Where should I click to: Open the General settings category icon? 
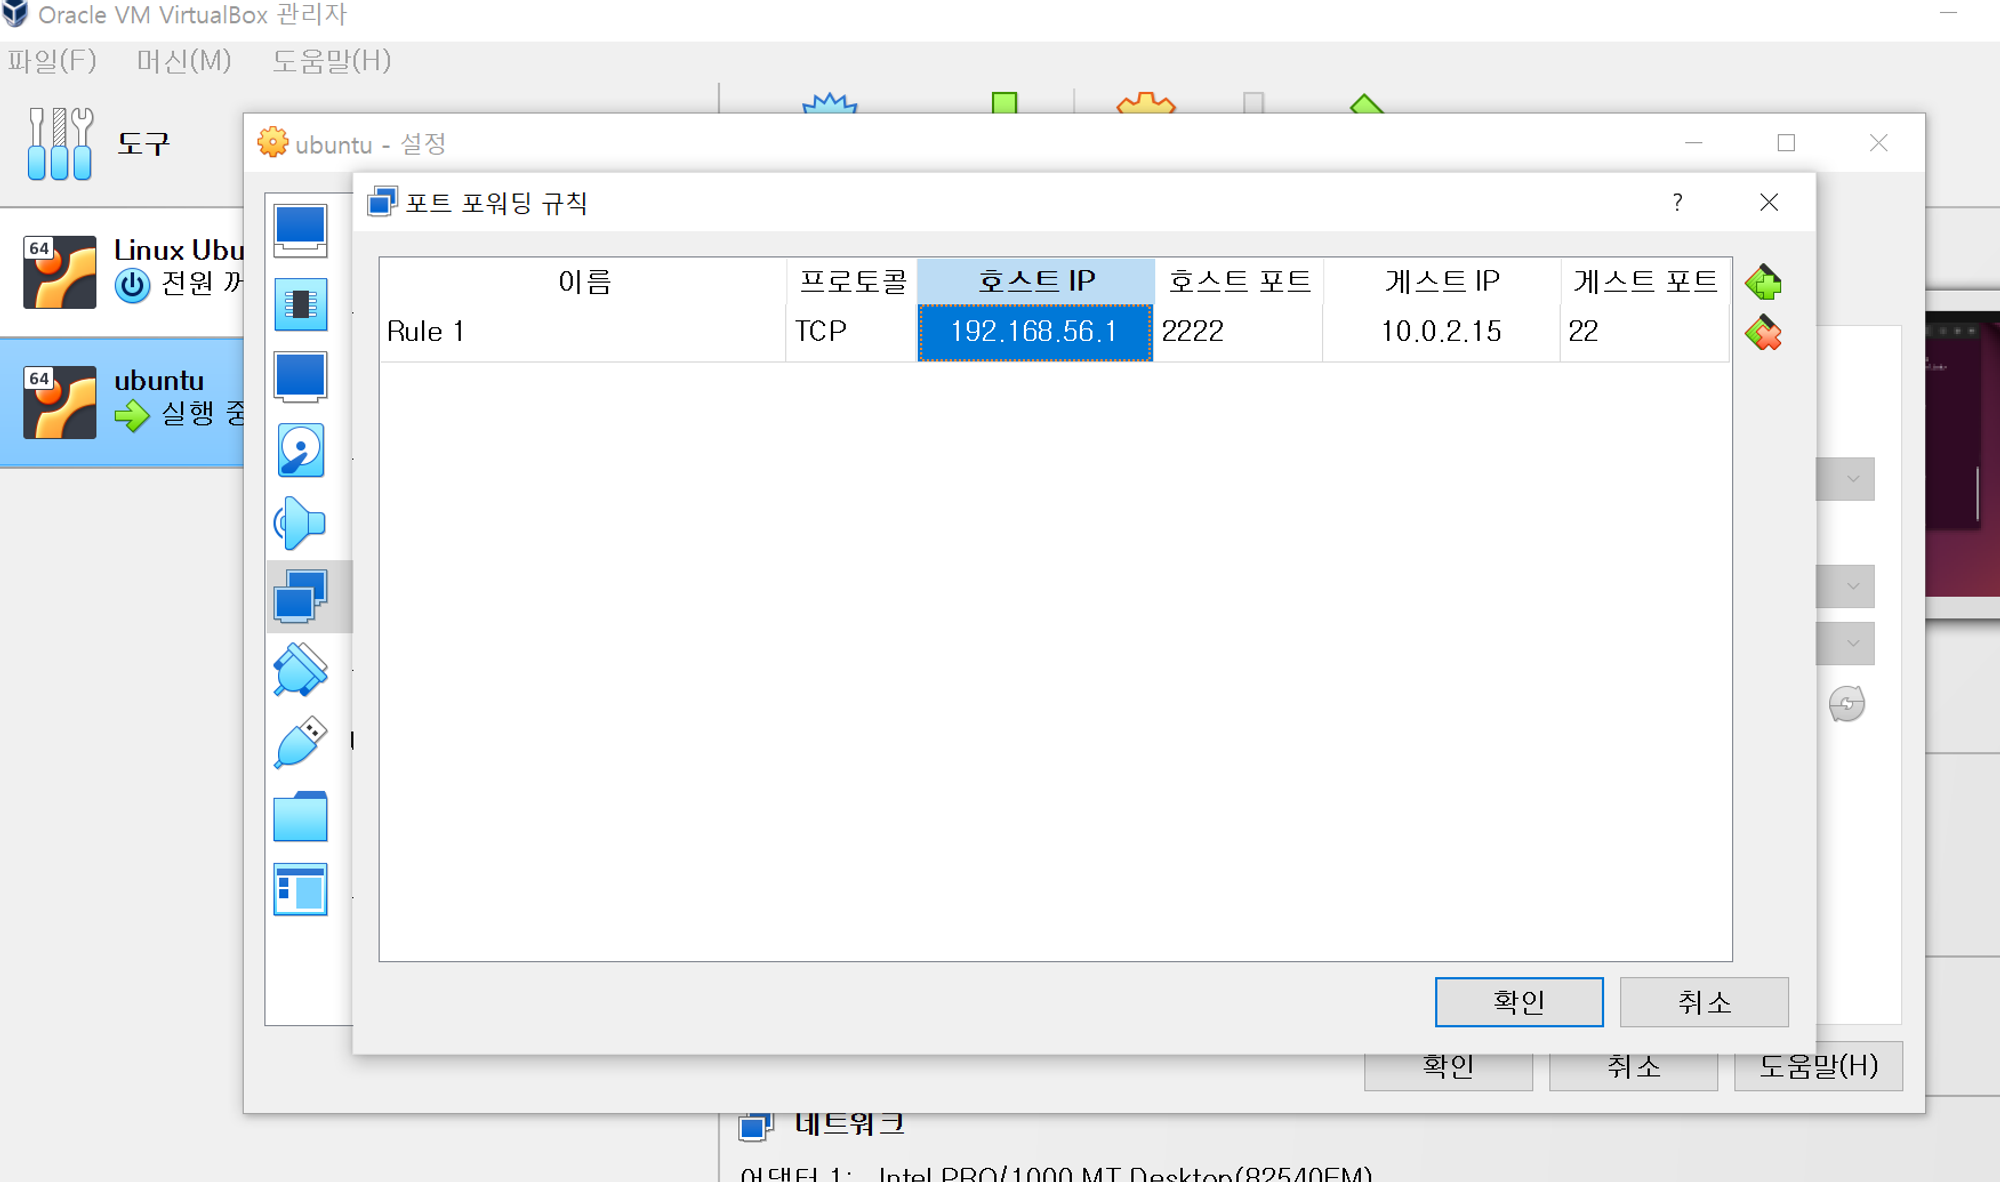coord(300,230)
